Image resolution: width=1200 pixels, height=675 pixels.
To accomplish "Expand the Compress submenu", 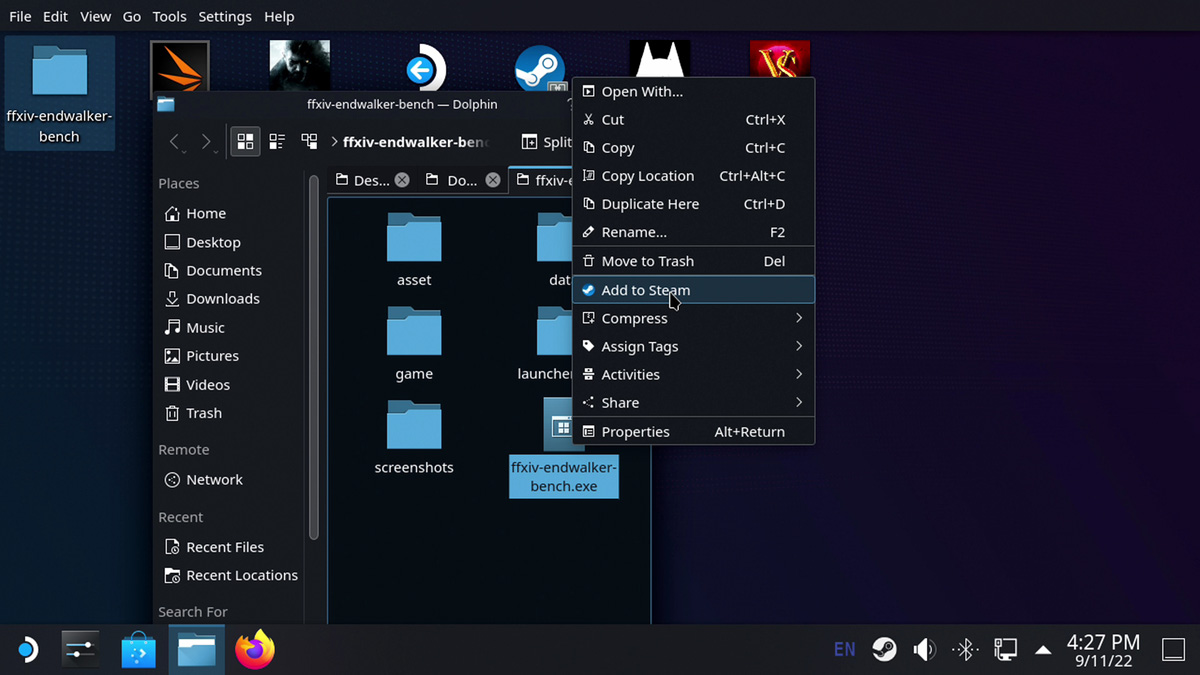I will click(x=694, y=318).
